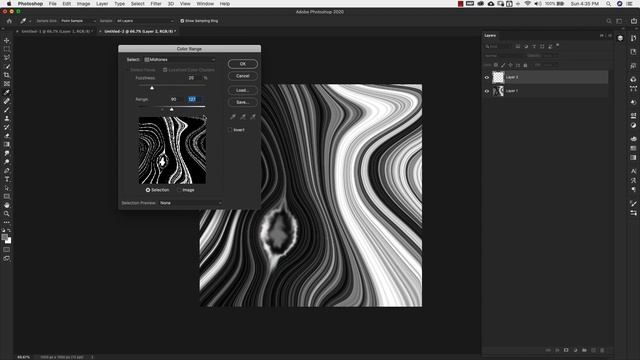Enable the Invert checkbox
The image size is (640, 360).
[x=230, y=130]
